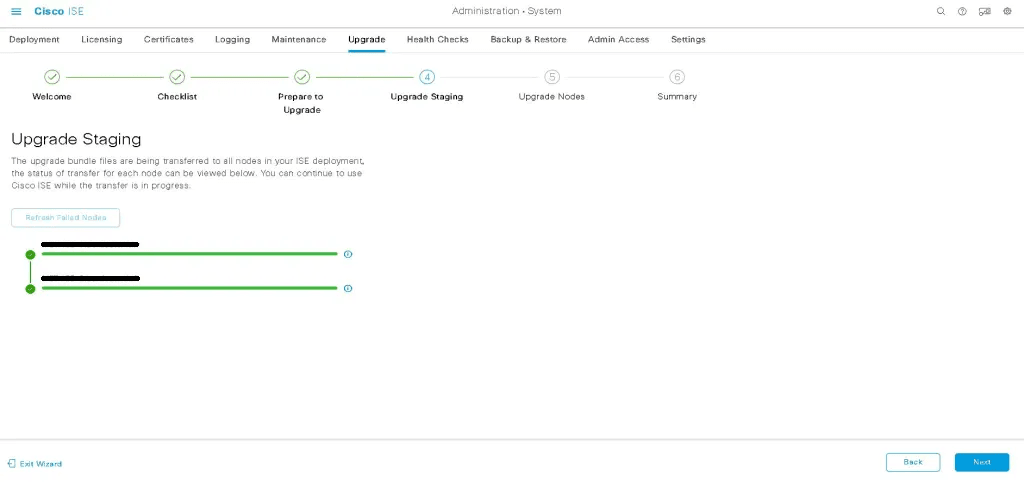Jump to step 6 Summary
This screenshot has height=482, width=1024.
point(677,77)
